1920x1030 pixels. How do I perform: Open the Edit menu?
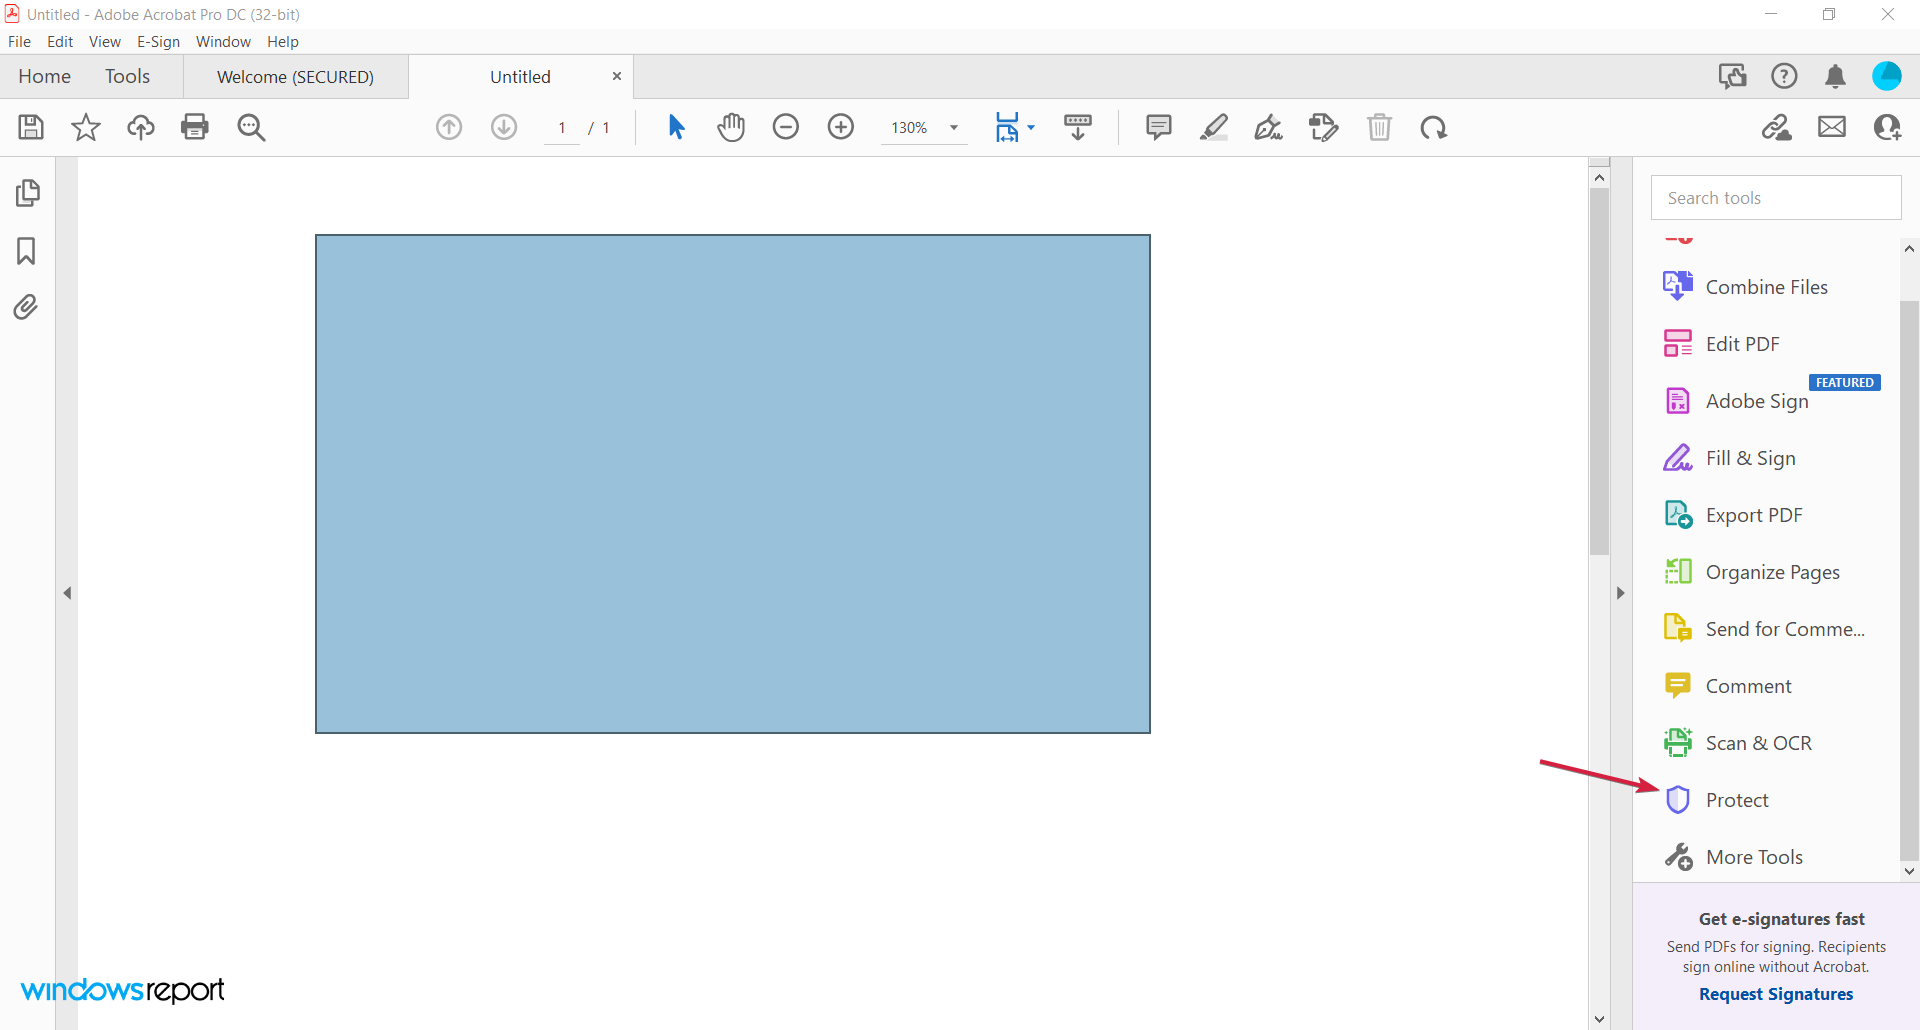click(x=60, y=42)
